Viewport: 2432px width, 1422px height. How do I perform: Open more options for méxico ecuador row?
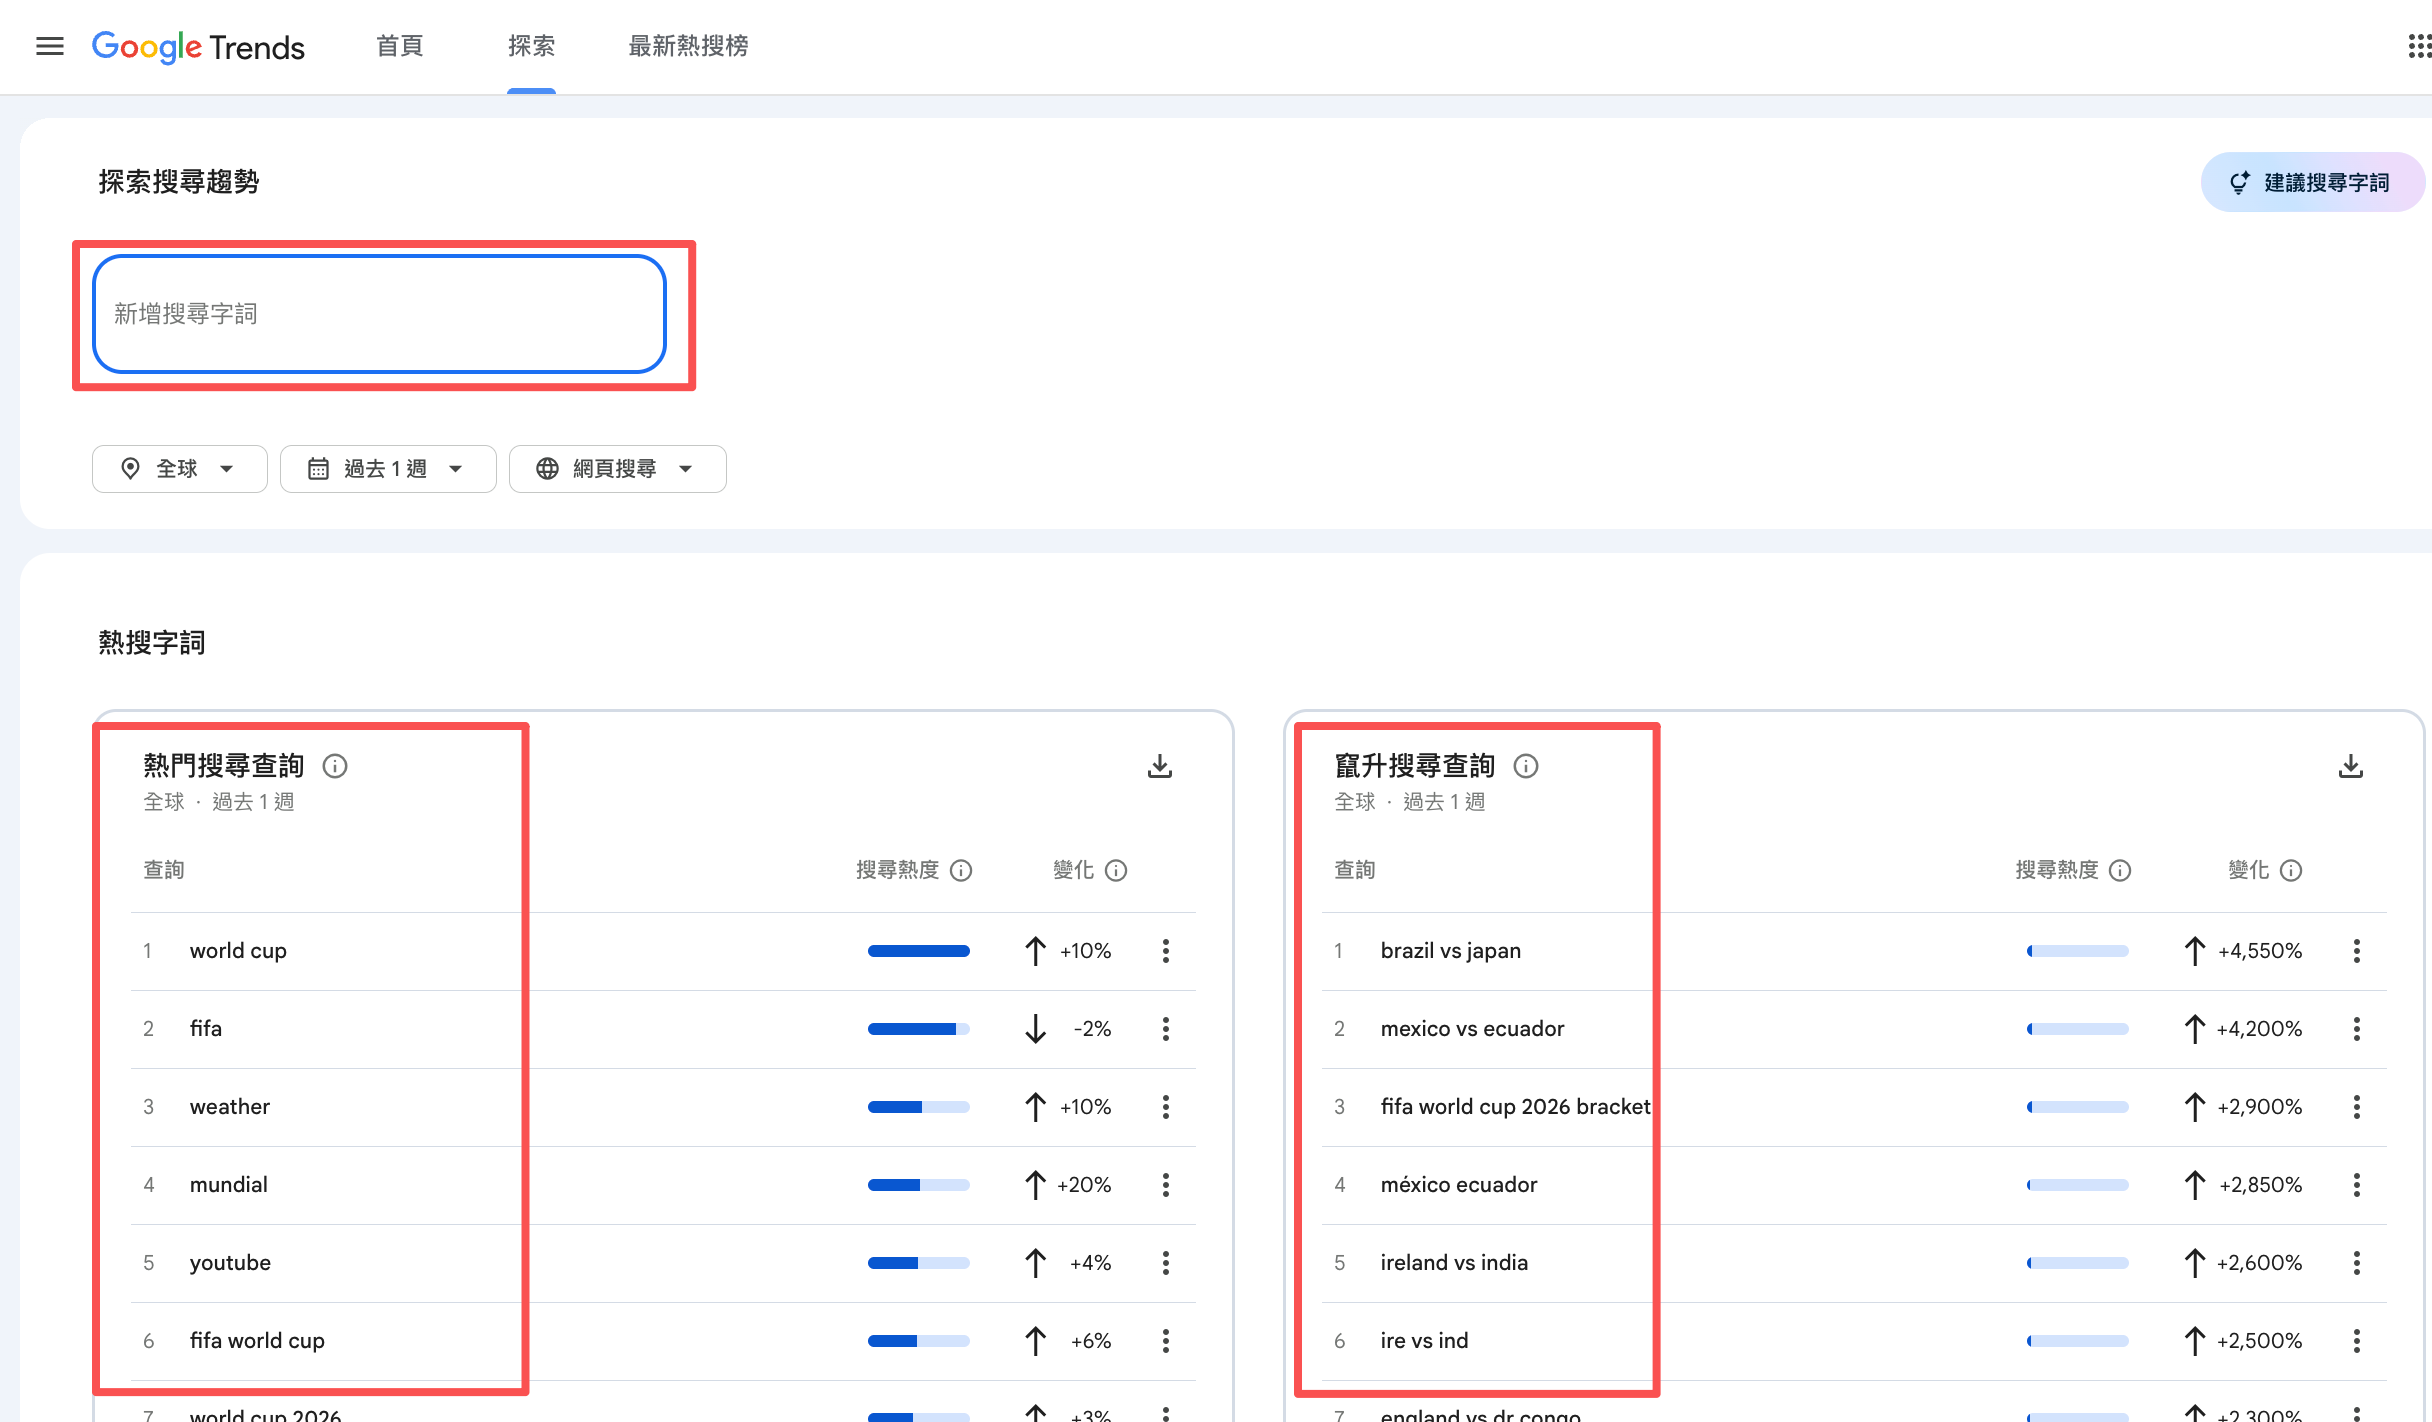[x=2357, y=1185]
